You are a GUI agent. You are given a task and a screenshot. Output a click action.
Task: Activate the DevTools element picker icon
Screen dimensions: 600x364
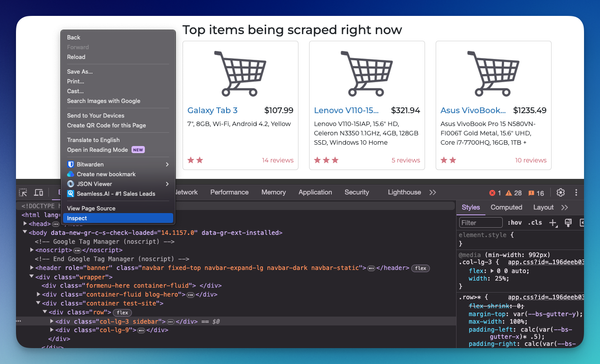click(x=23, y=193)
